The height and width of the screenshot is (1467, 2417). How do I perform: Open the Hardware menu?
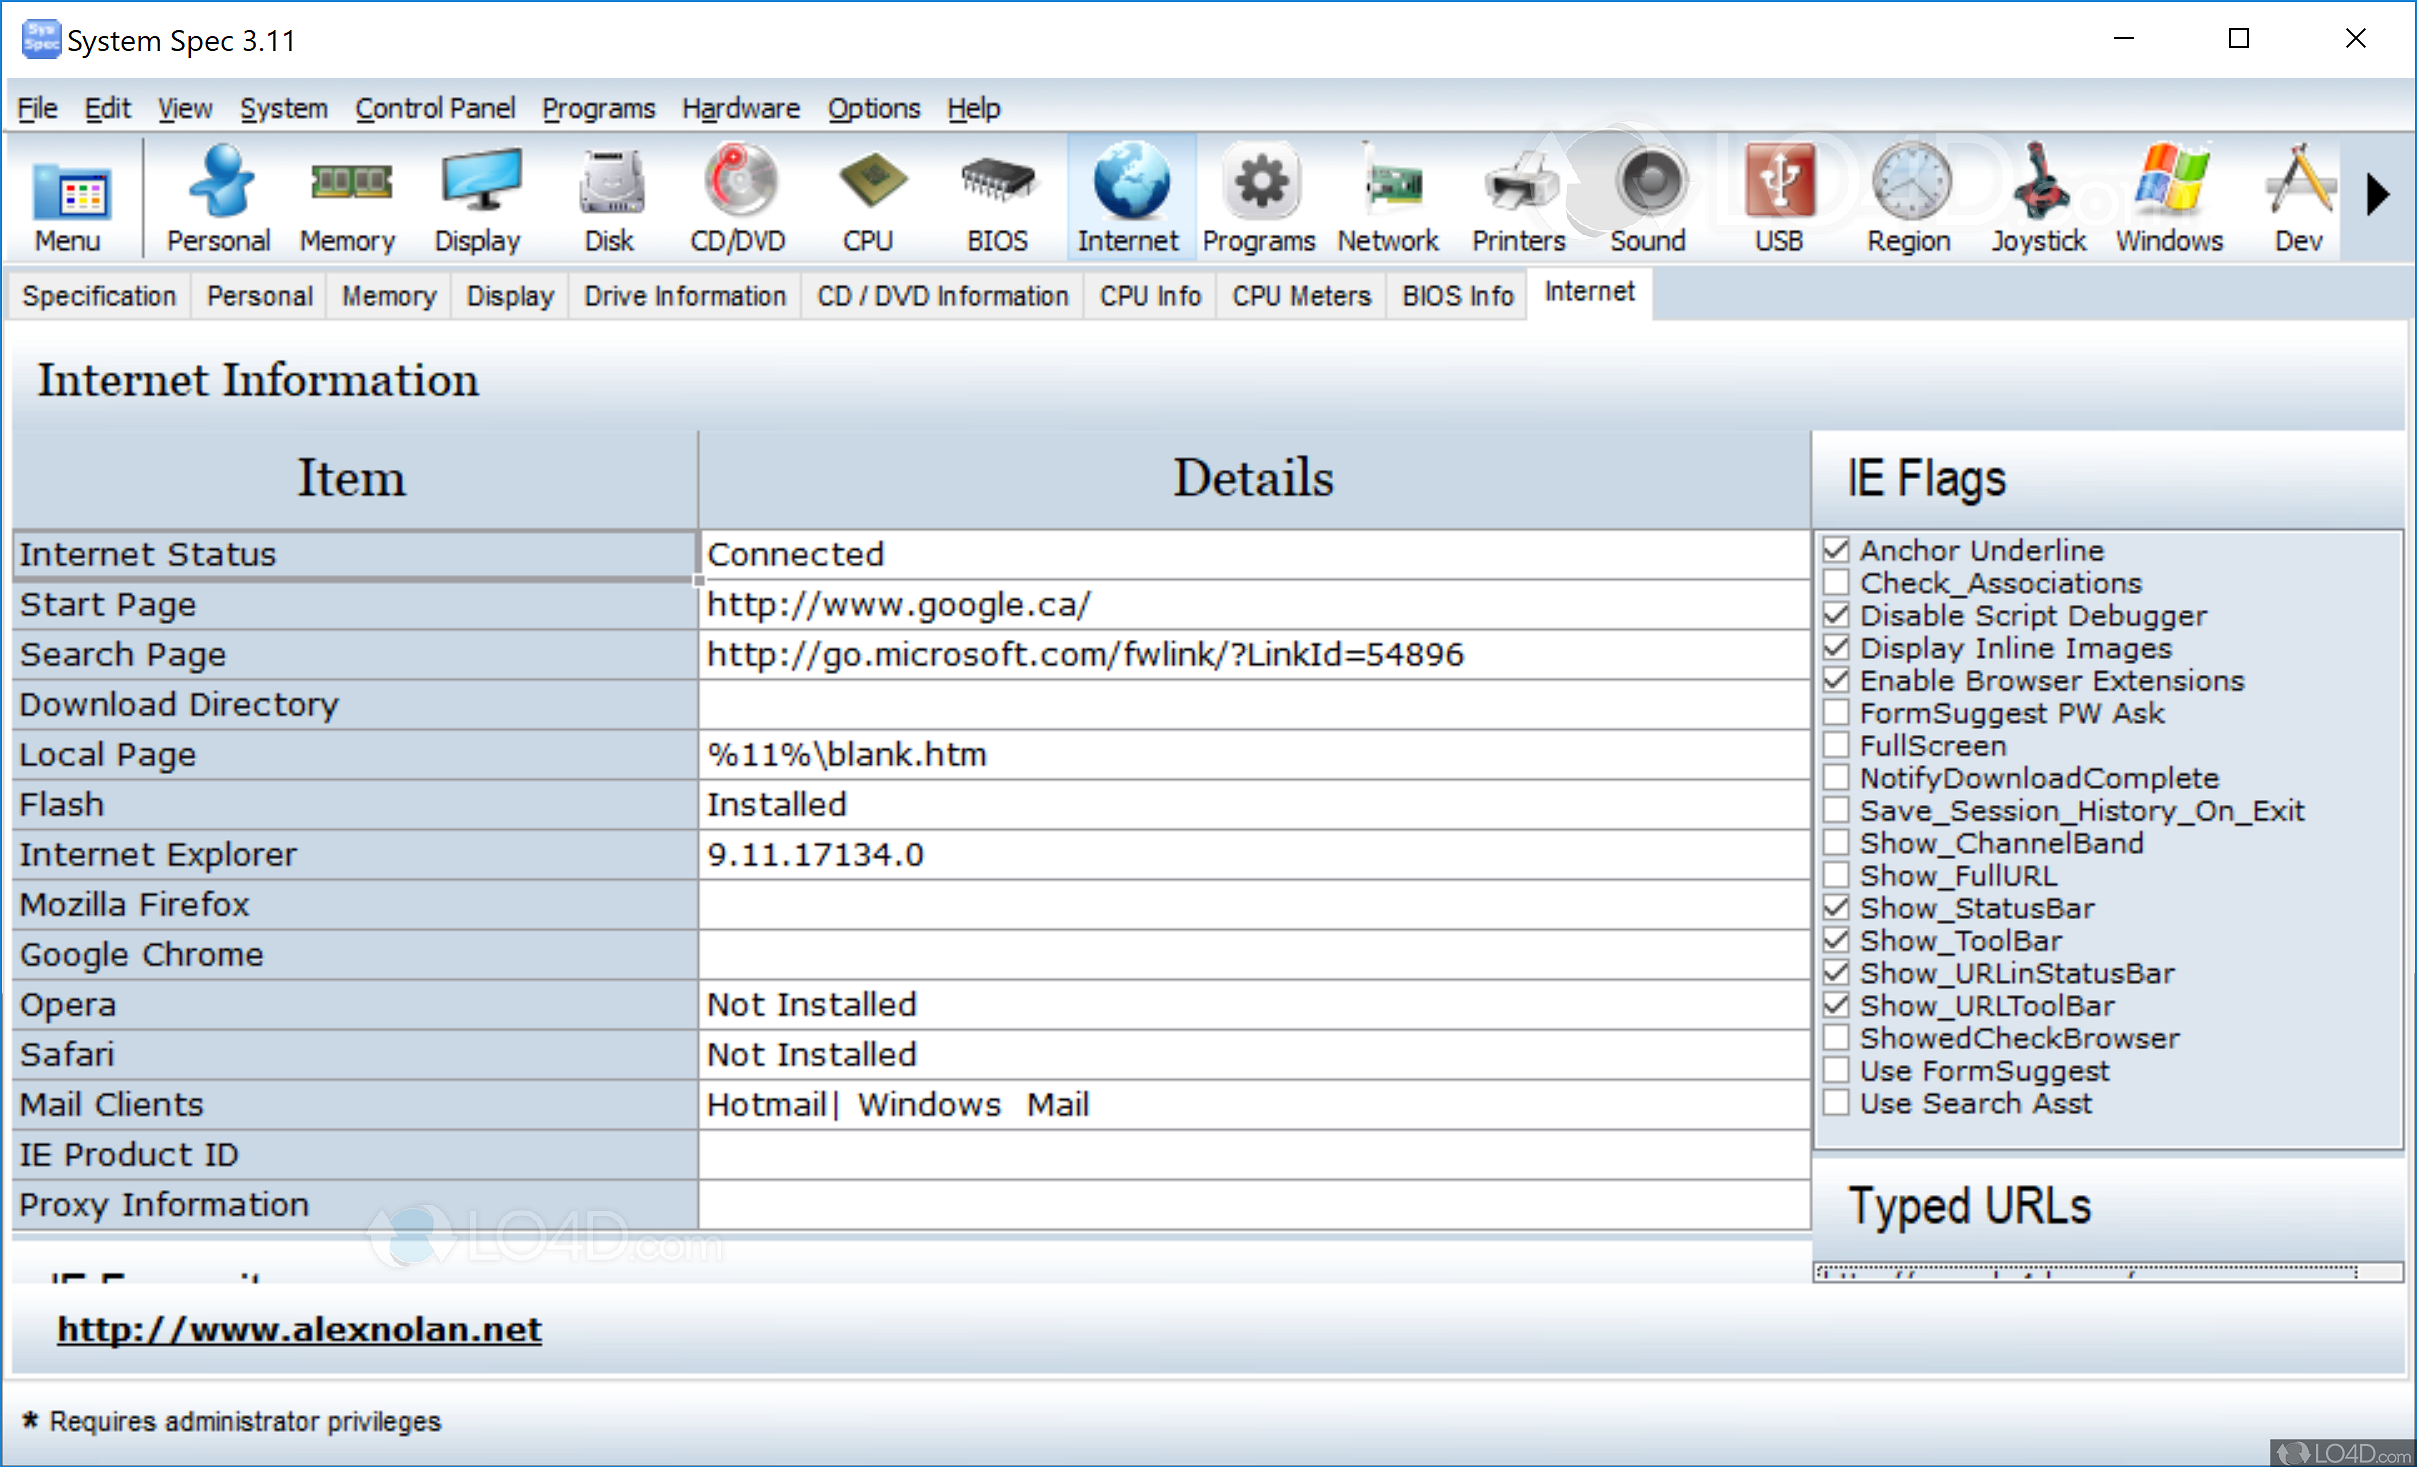[x=740, y=108]
